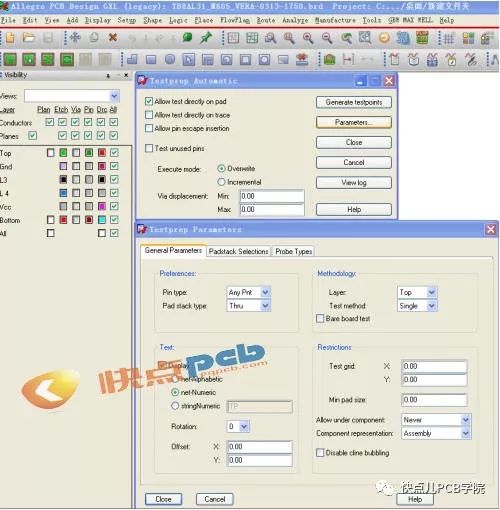Image resolution: width=500 pixels, height=510 pixels.
Task: Click the New file toolbar icon
Action: tap(10, 38)
